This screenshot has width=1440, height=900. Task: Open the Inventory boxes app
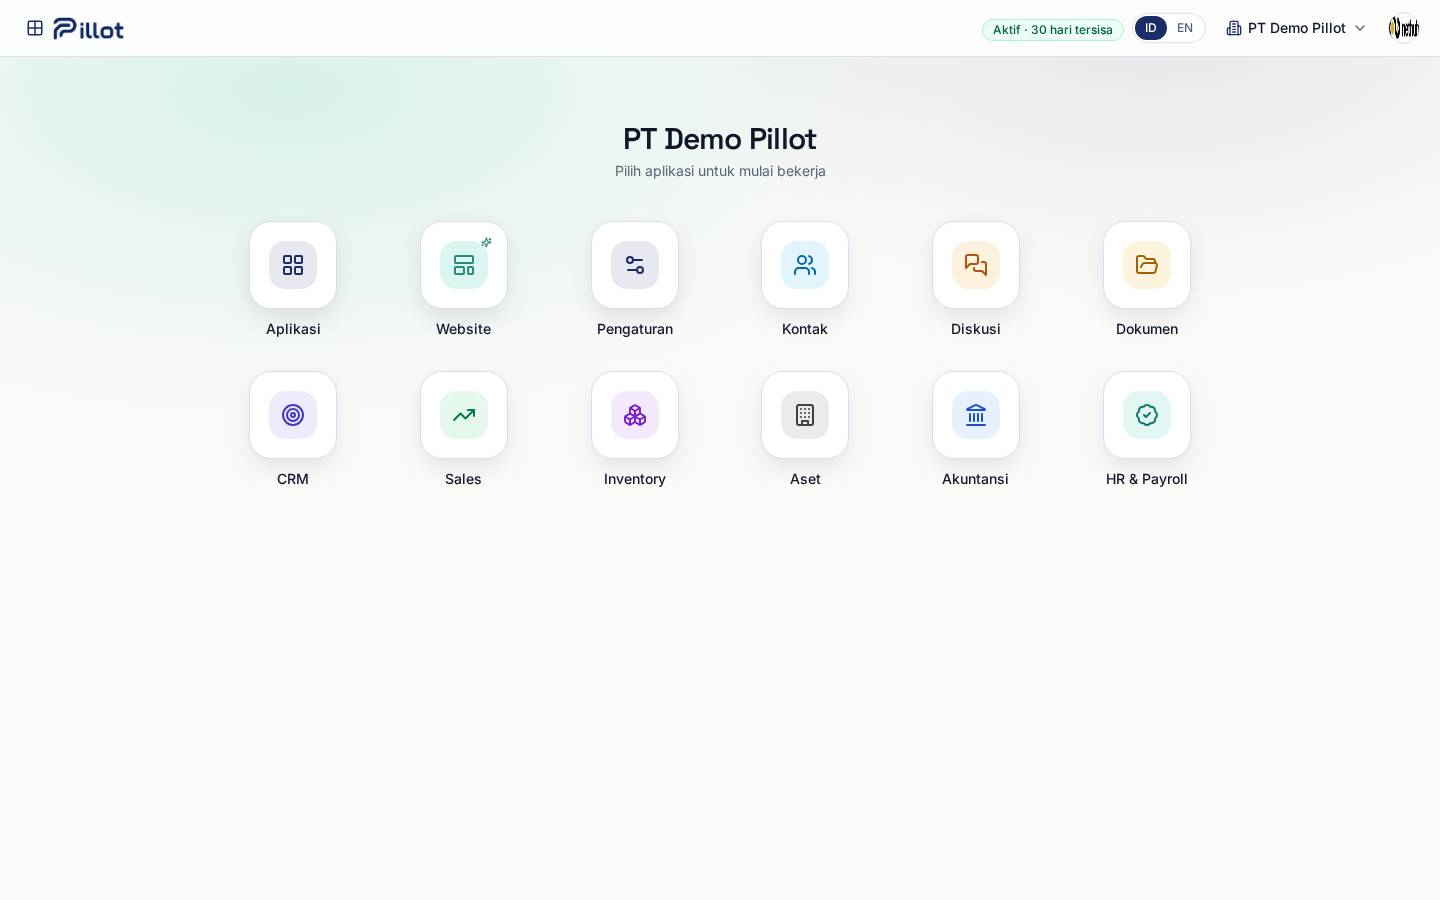pos(635,415)
